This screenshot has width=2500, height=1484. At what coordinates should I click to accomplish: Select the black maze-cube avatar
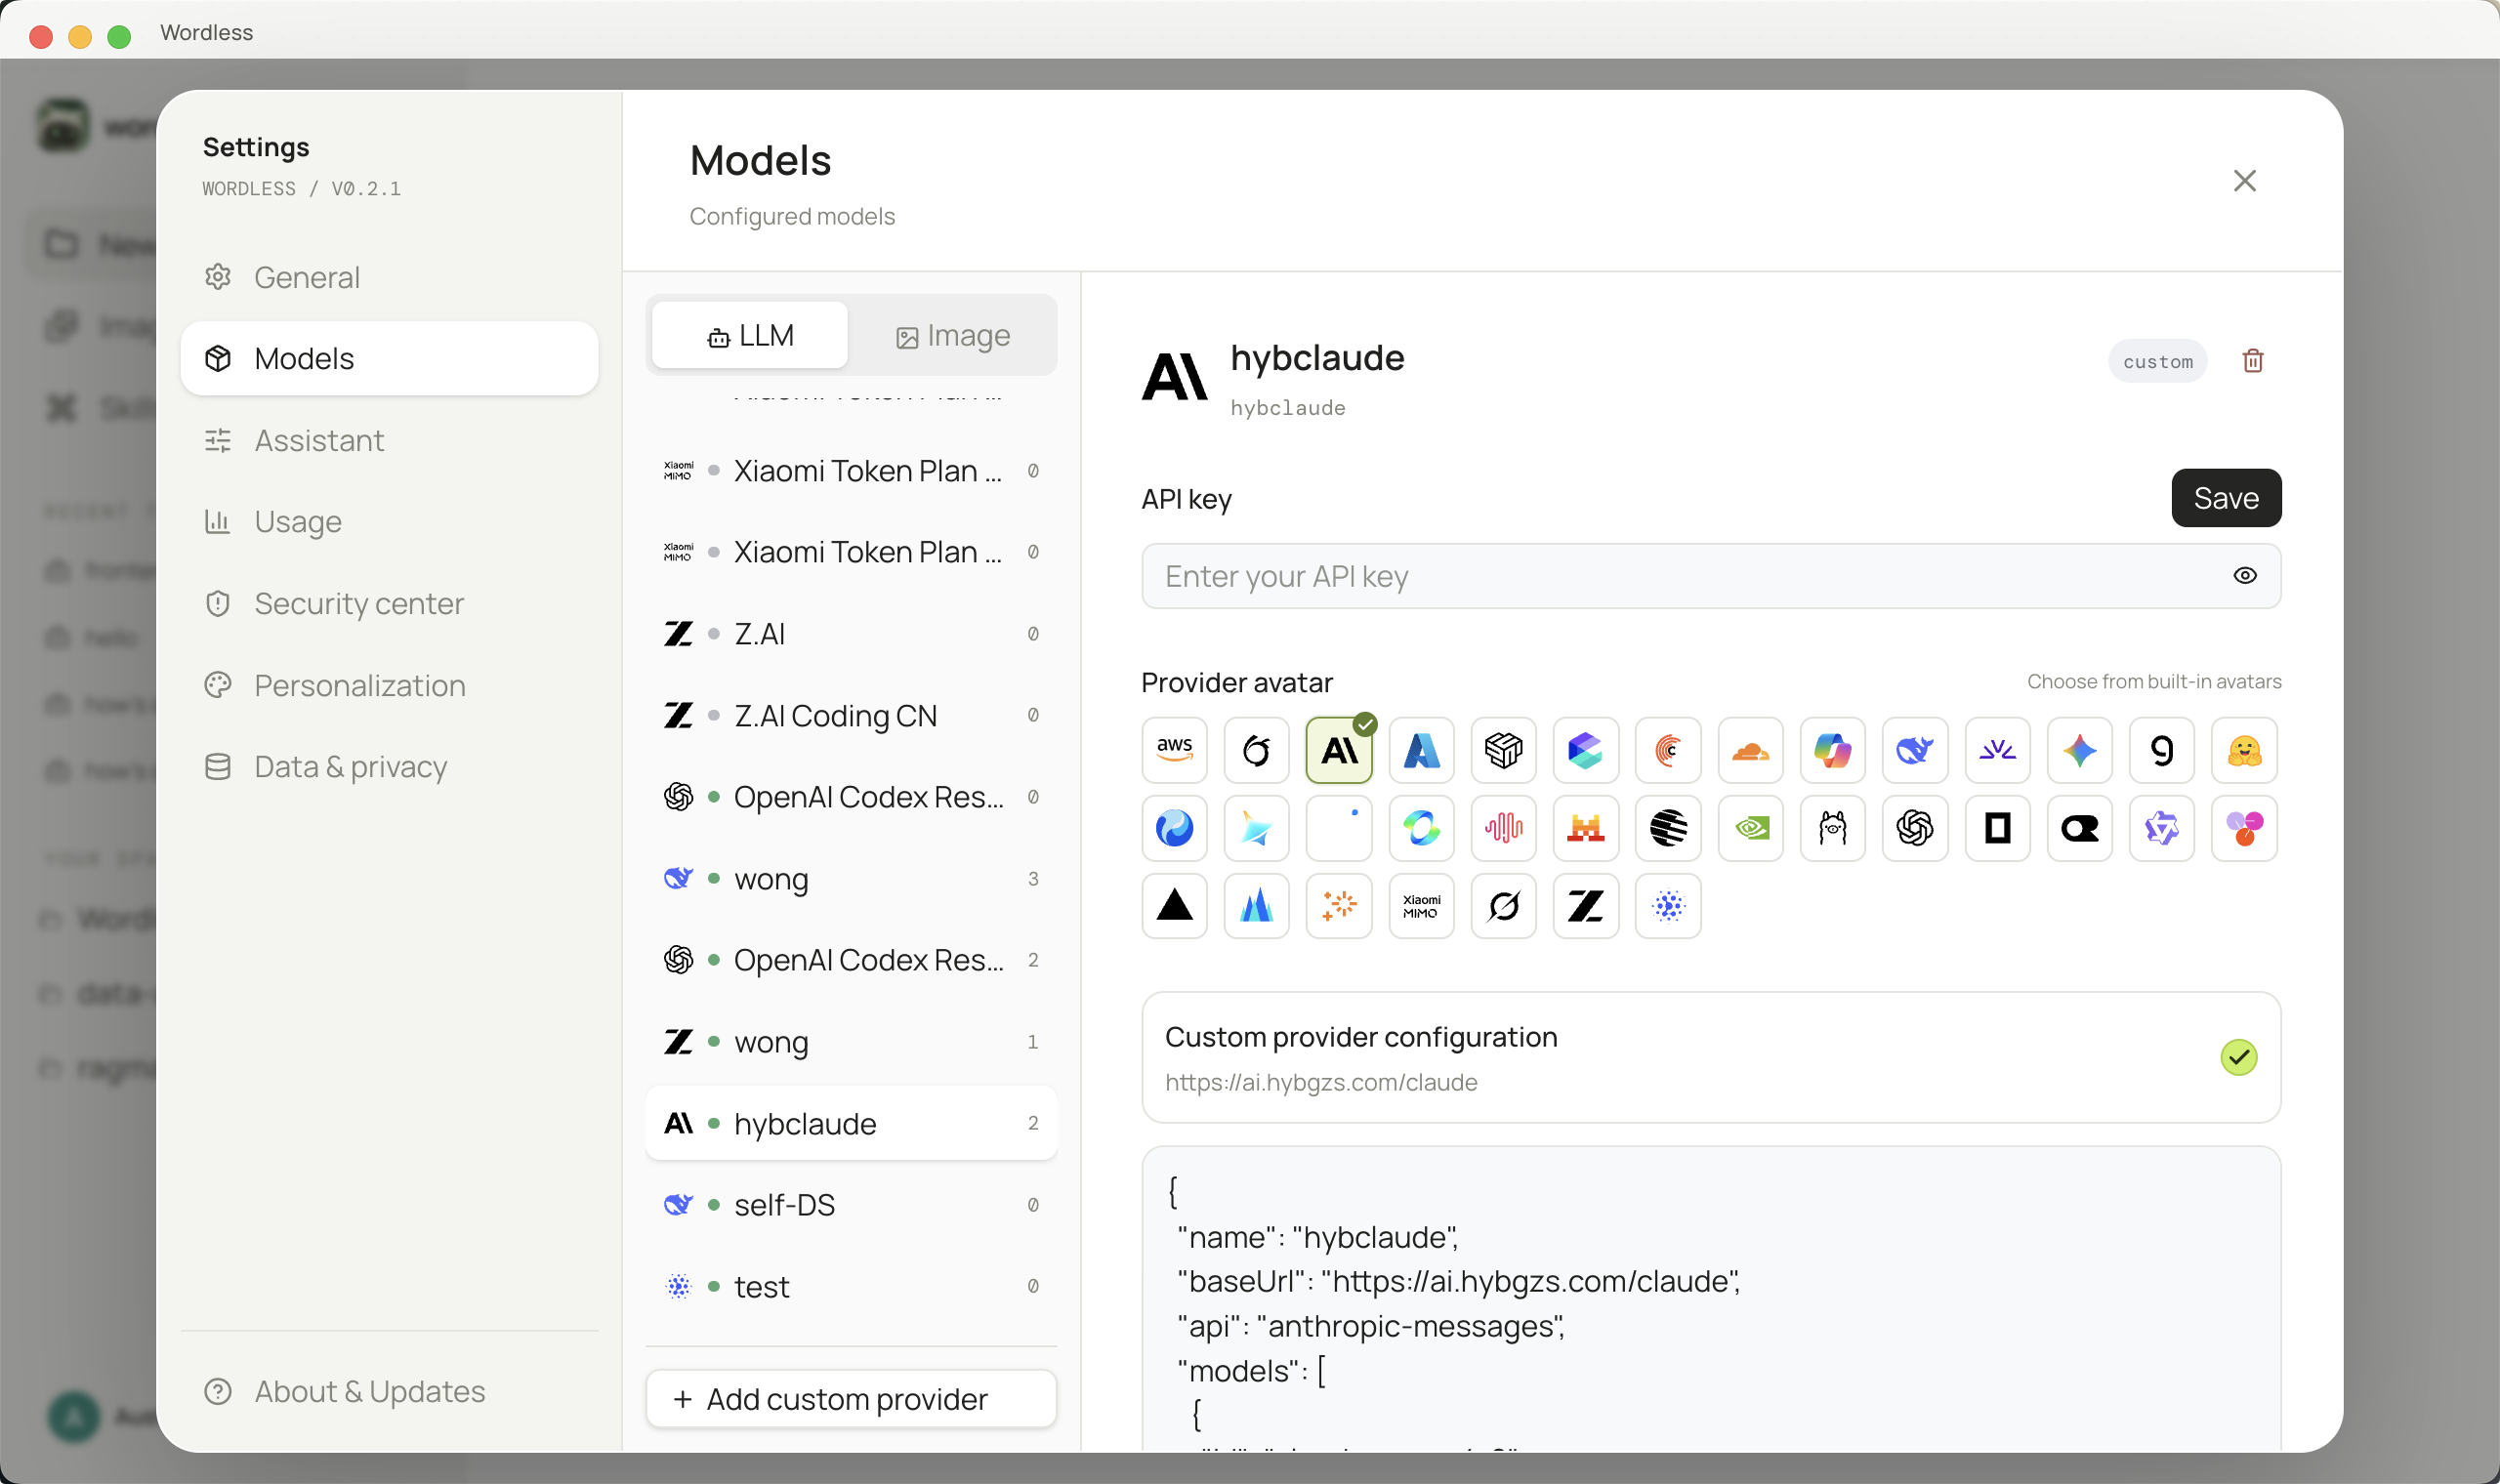(1503, 750)
